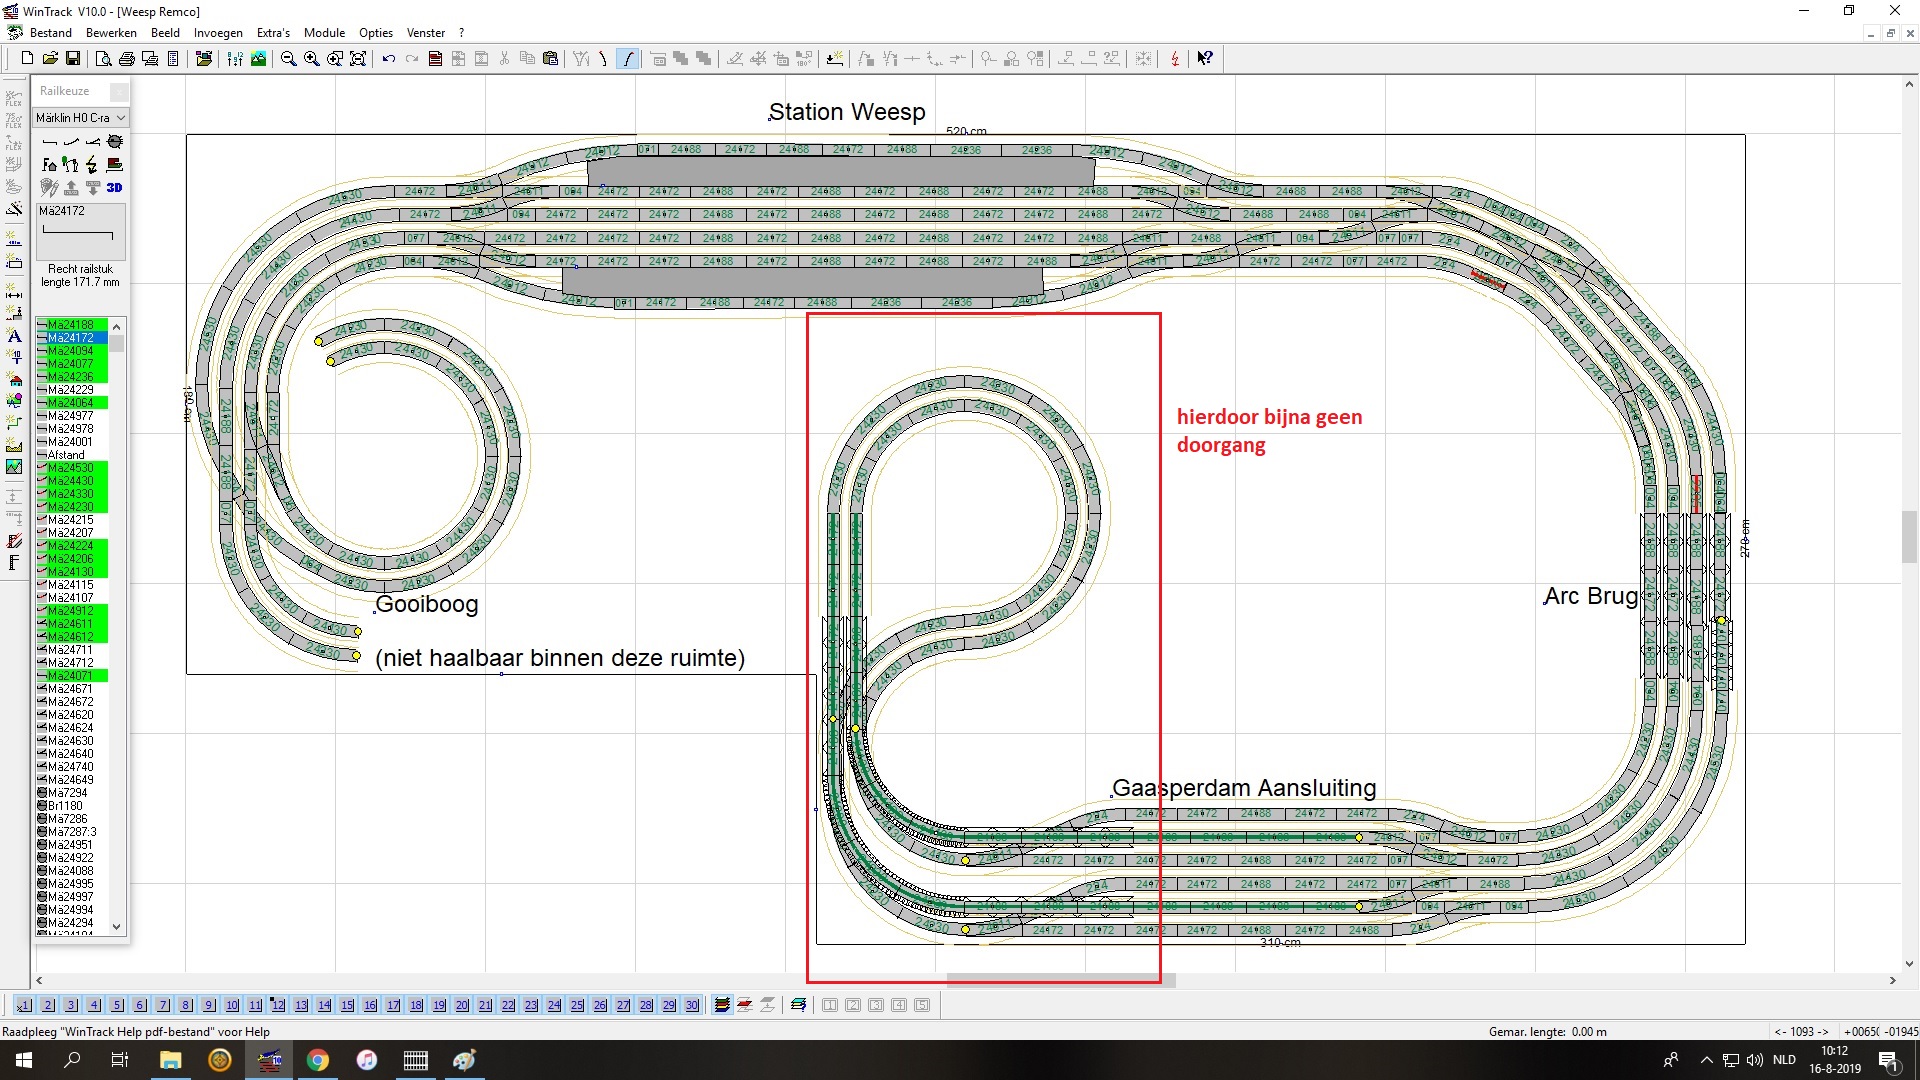Select track Mä24912 in list

coord(71,611)
